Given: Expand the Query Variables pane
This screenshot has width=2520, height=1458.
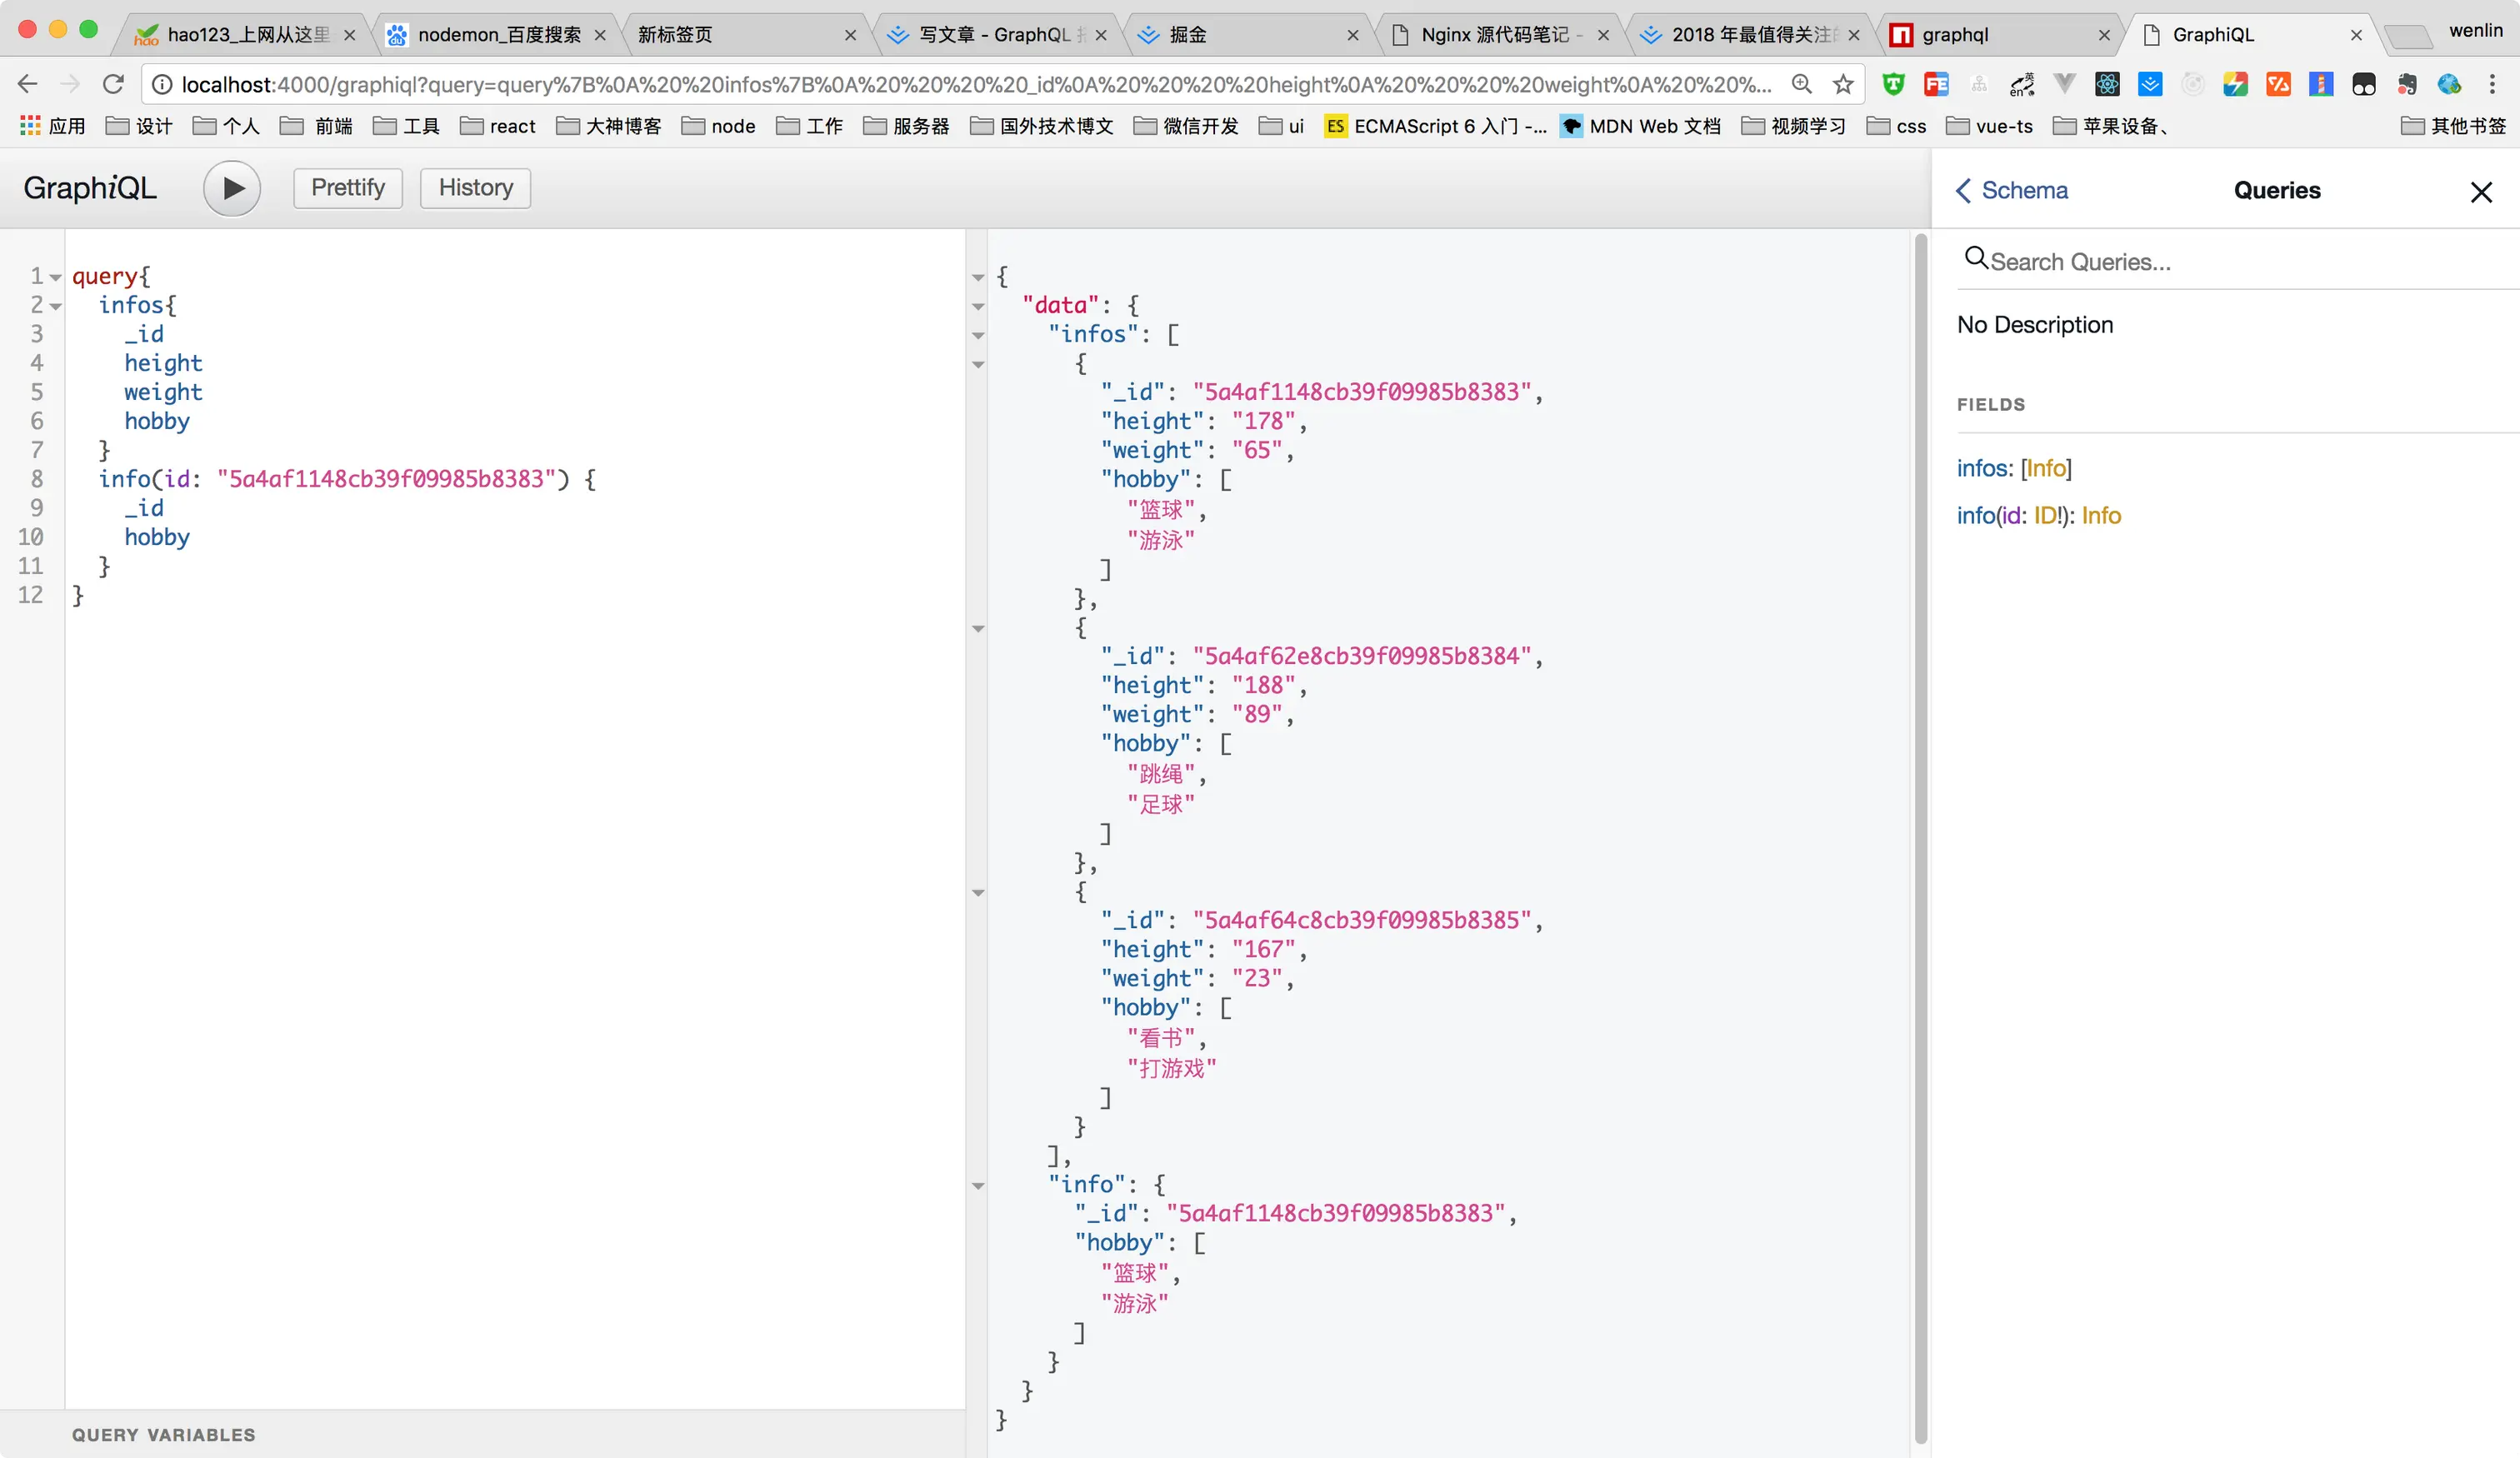Looking at the screenshot, I should pos(482,1434).
